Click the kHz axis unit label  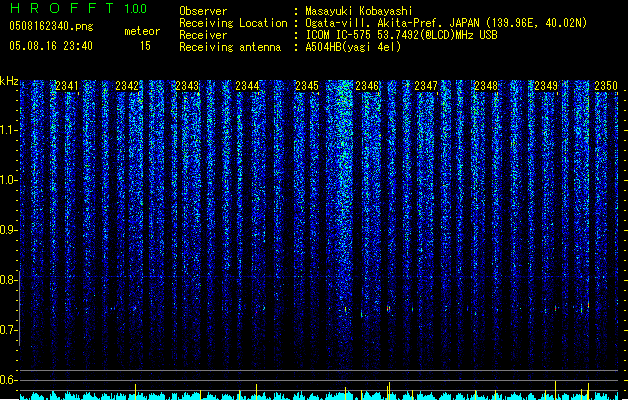(x=9, y=81)
